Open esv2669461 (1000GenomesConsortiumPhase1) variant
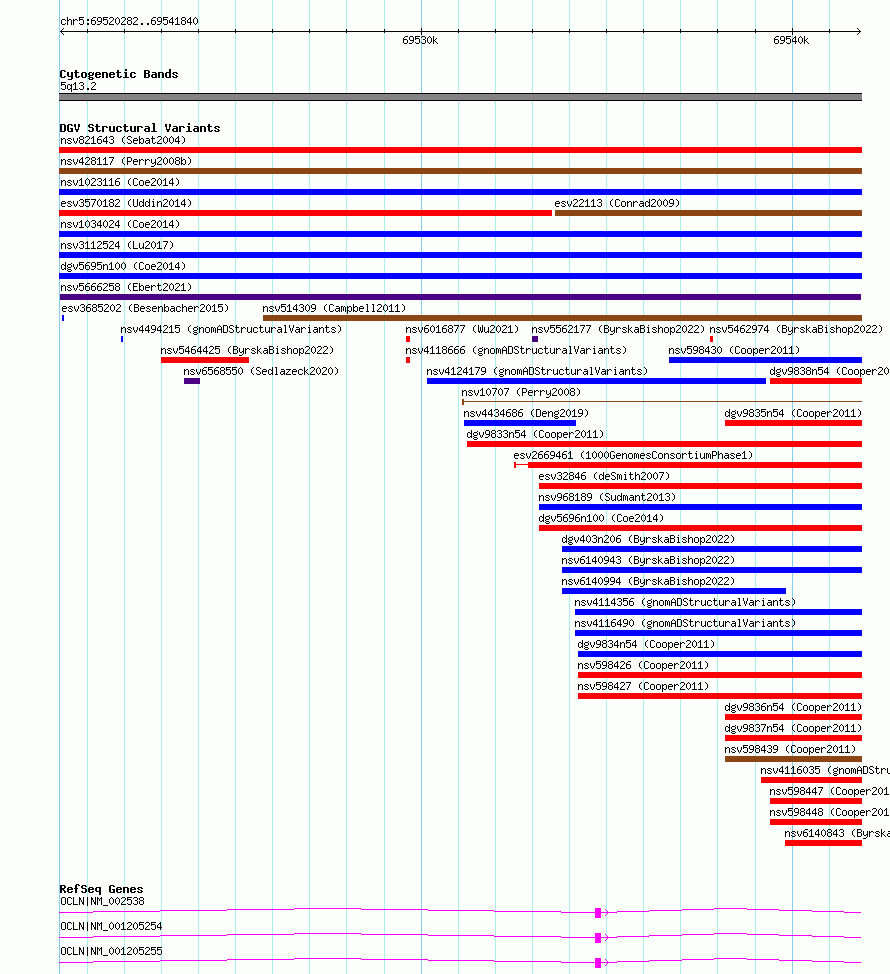The height and width of the screenshot is (974, 890). tap(633, 457)
